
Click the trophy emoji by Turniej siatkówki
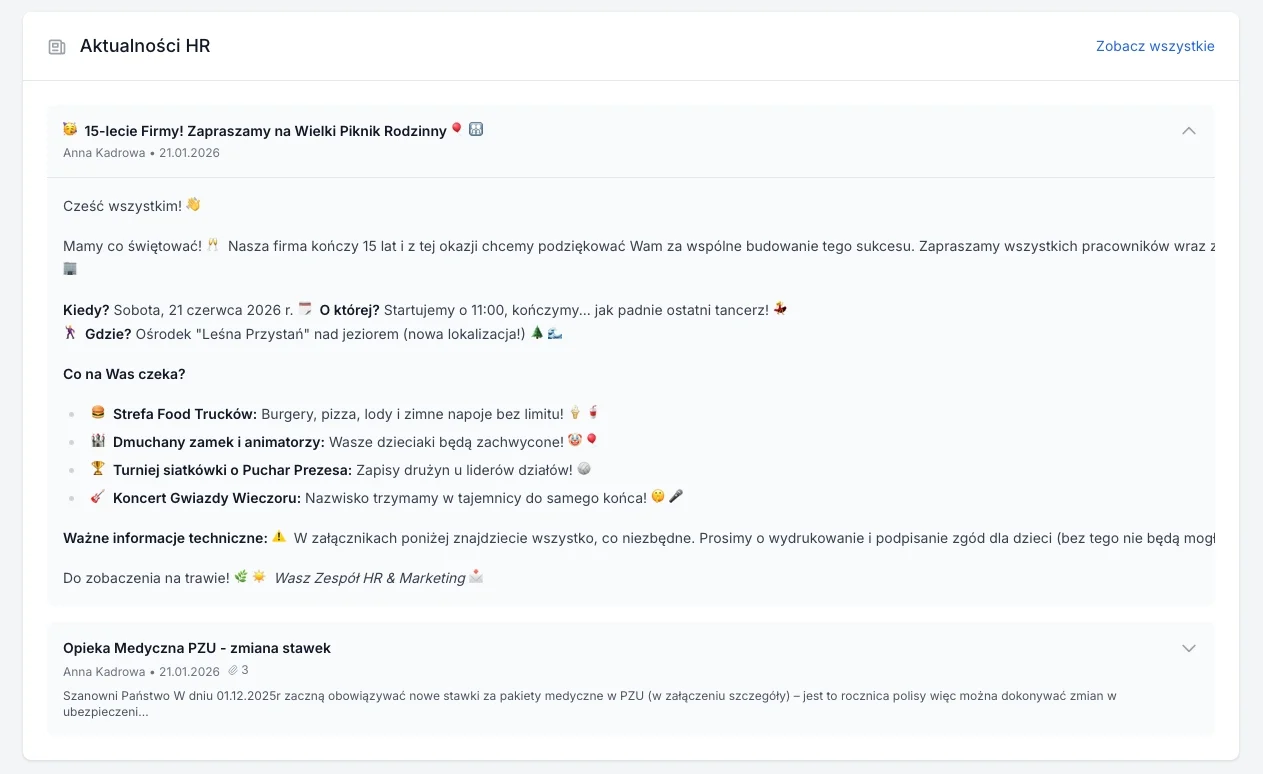98,469
